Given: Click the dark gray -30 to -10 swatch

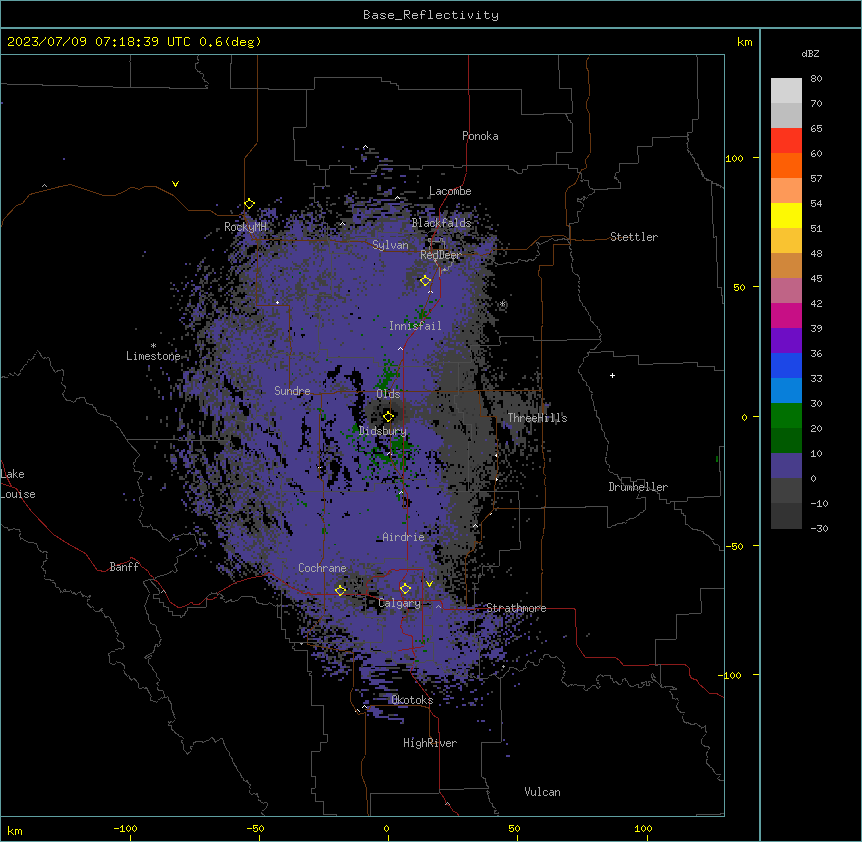Looking at the screenshot, I should tap(786, 516).
